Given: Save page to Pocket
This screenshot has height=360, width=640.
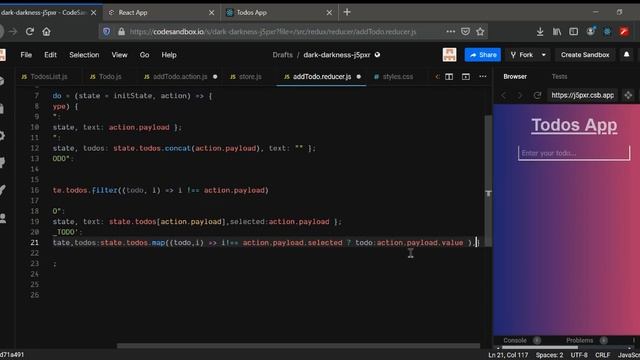Looking at the screenshot, I should (x=465, y=31).
